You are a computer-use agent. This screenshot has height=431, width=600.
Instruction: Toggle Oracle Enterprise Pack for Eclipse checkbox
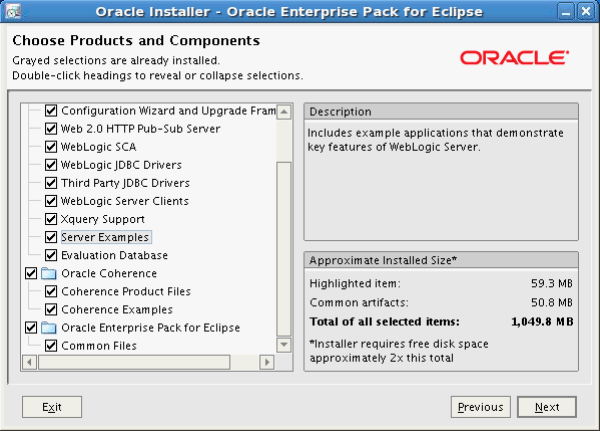pos(31,328)
